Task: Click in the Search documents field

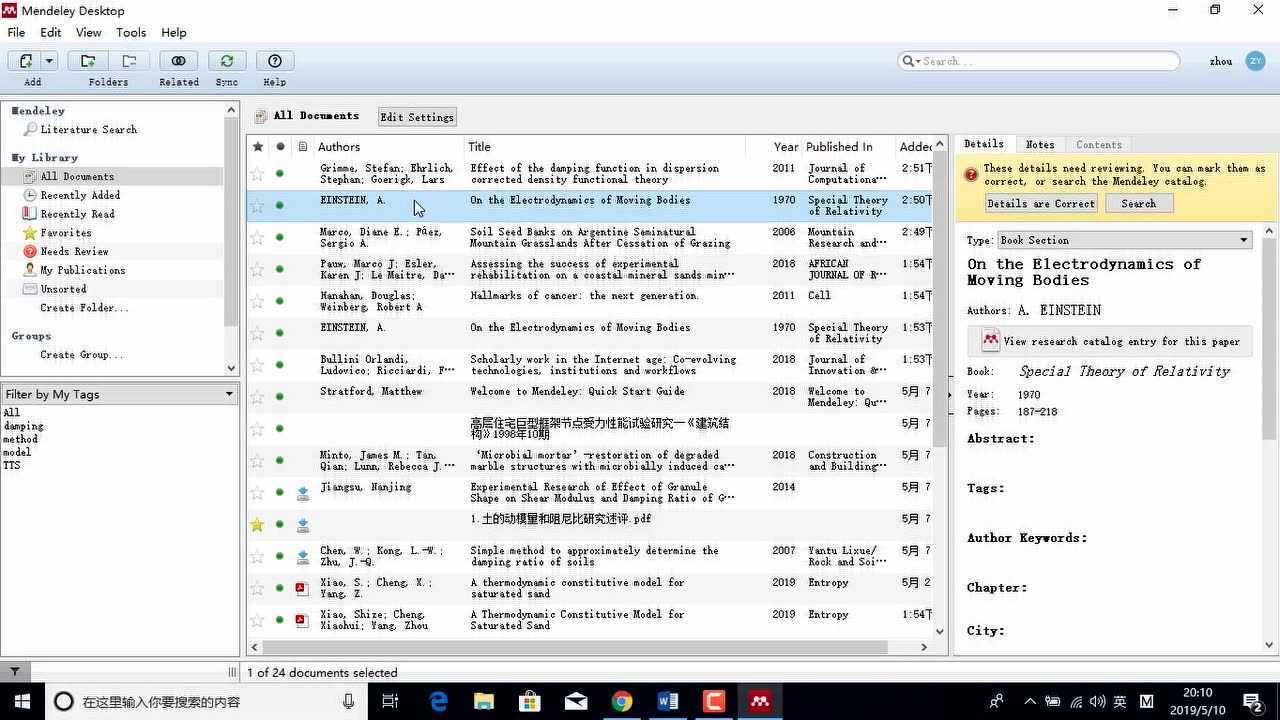Action: 1039,61
